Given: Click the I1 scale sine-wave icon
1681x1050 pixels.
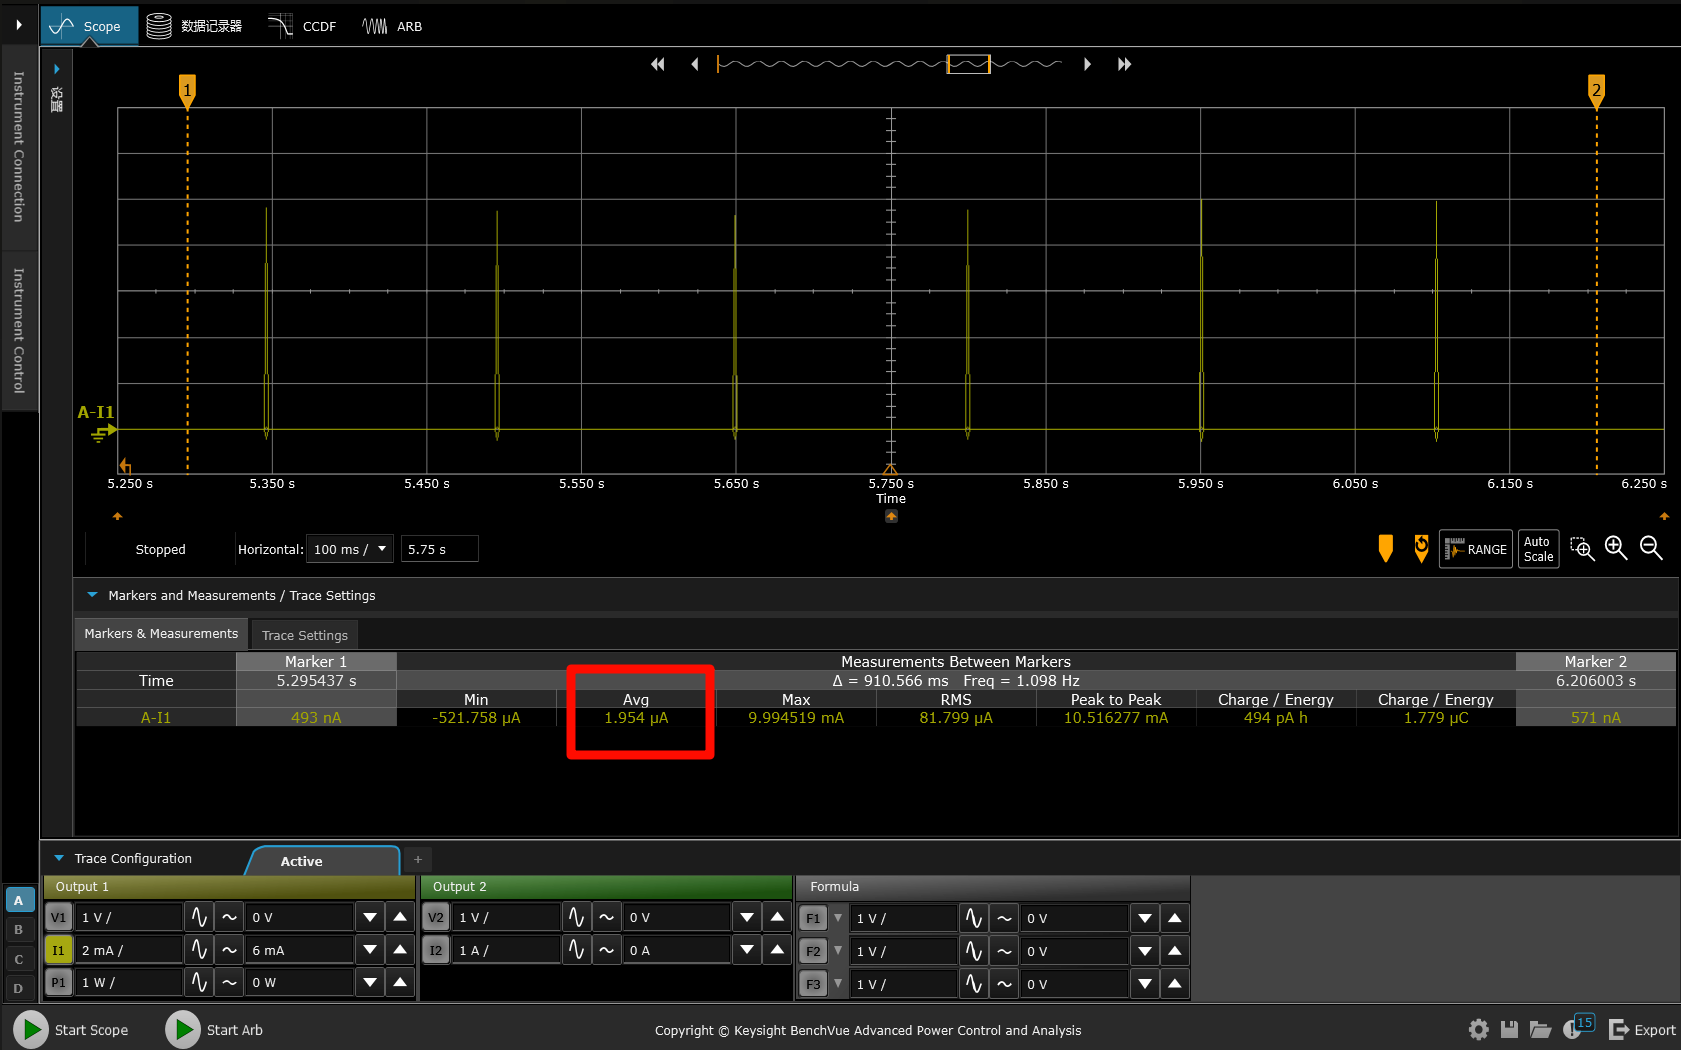Looking at the screenshot, I should point(199,950).
